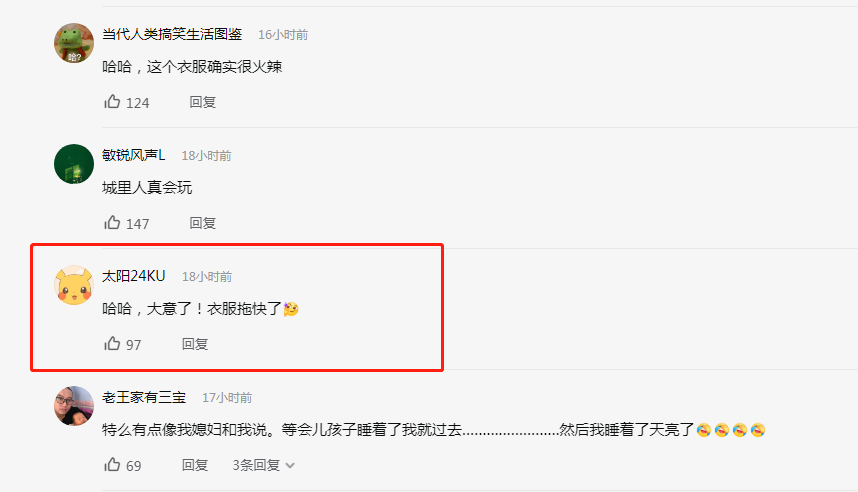Click the 124 like count
The image size is (858, 492).
click(137, 103)
